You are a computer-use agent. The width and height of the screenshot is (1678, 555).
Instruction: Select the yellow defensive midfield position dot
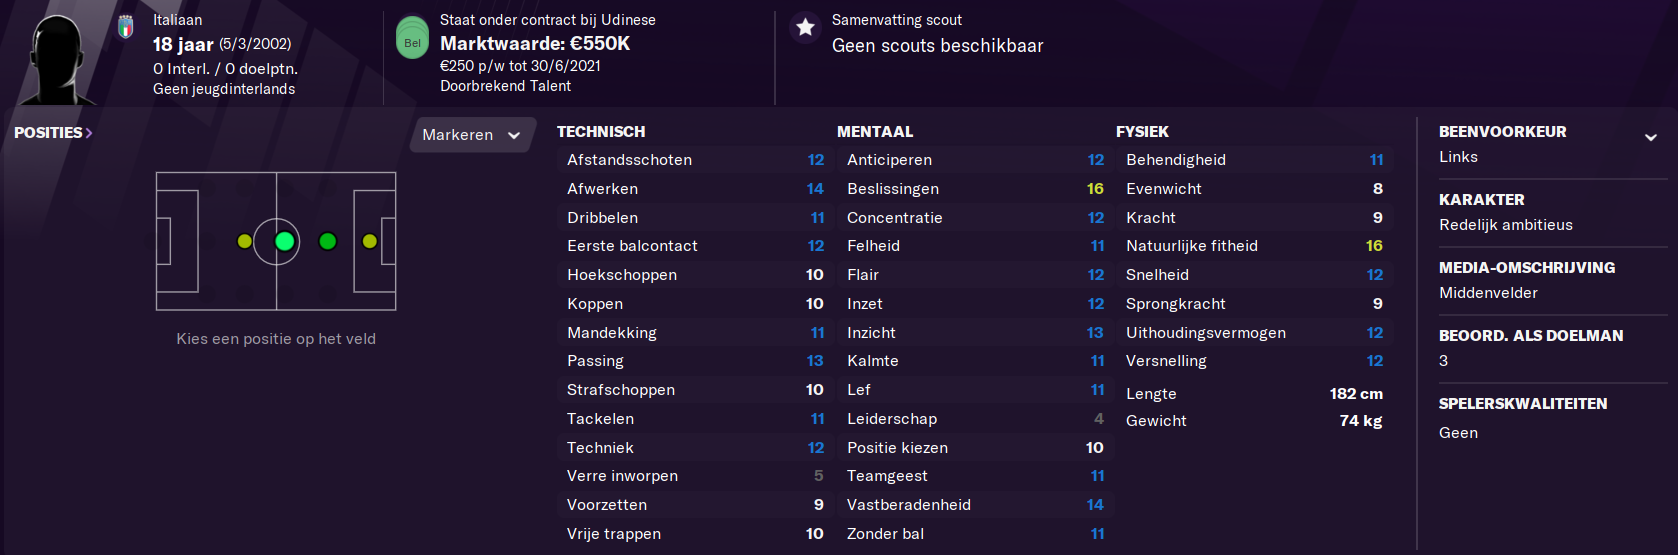pyautogui.click(x=244, y=241)
